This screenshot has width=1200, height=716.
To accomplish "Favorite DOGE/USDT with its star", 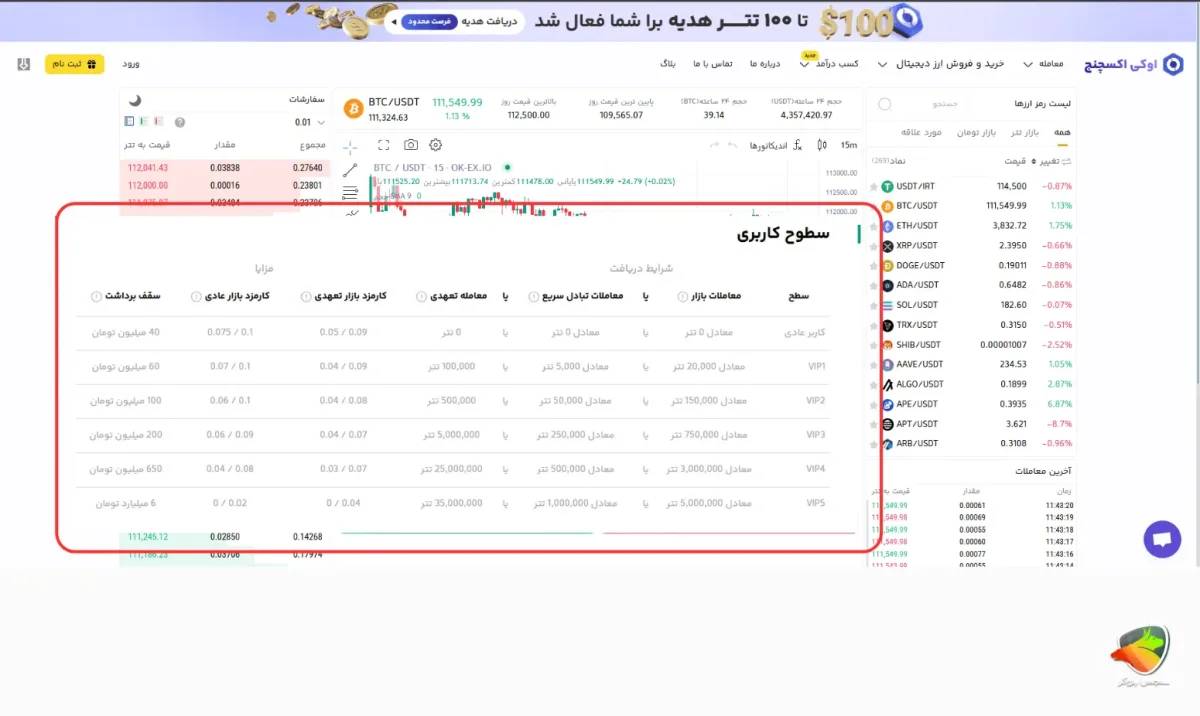I will click(873, 266).
